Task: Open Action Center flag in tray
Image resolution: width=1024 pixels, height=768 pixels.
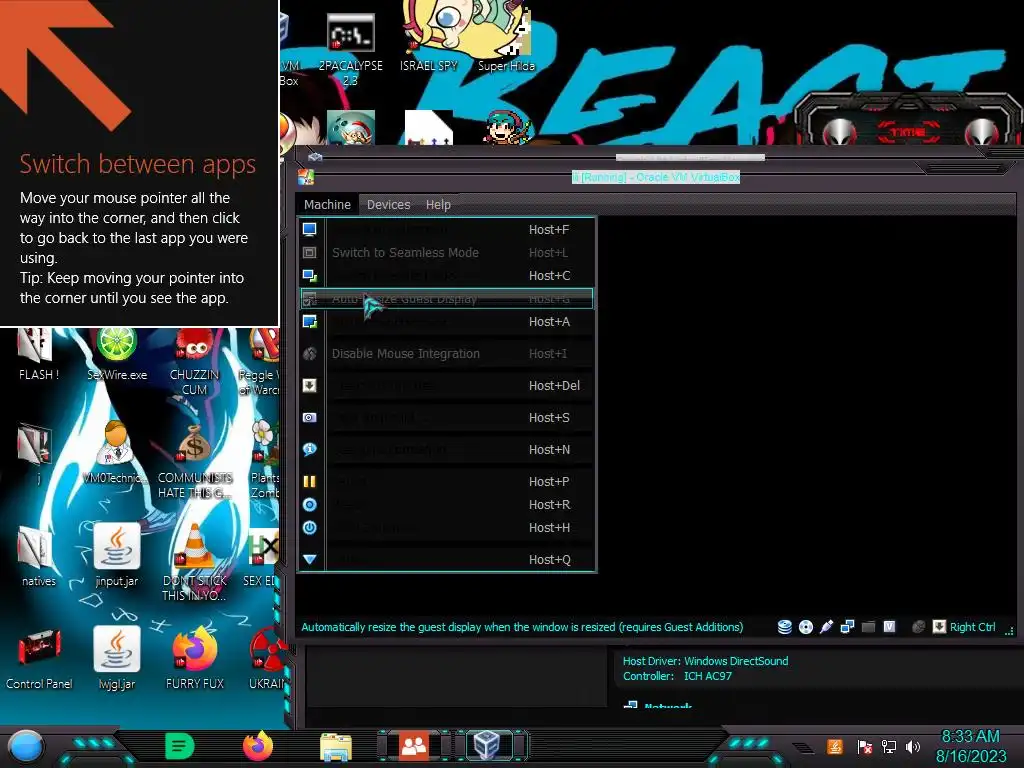Action: tap(865, 746)
